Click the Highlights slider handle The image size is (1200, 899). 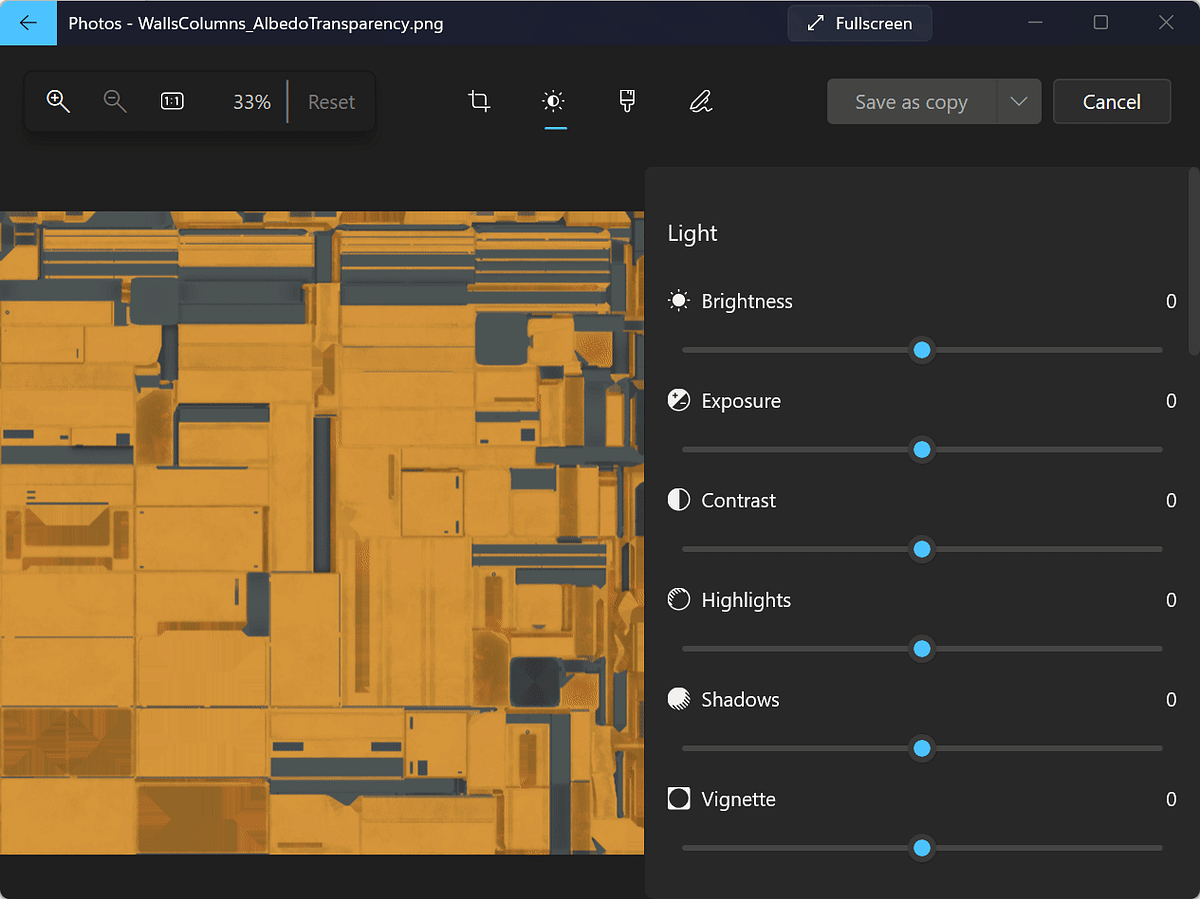pos(921,649)
